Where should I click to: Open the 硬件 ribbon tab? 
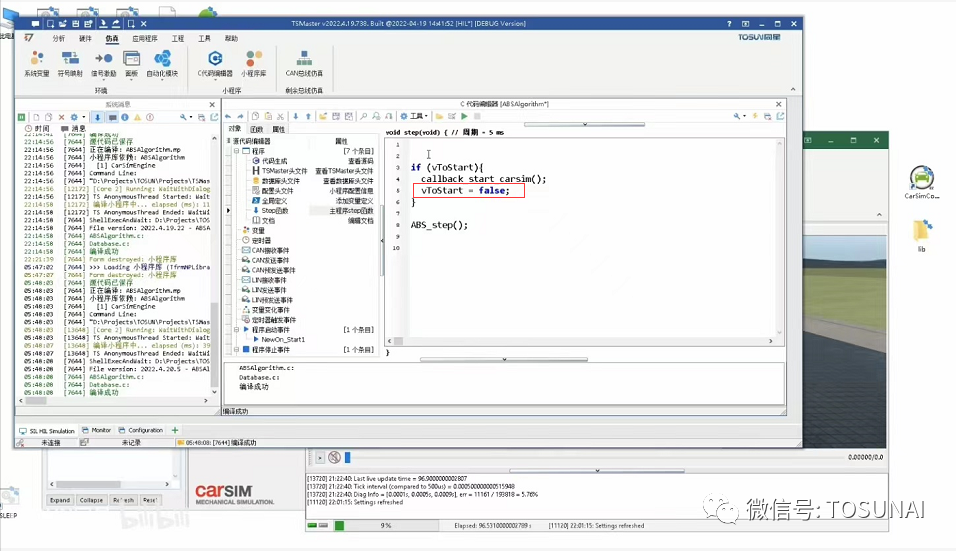click(85, 38)
